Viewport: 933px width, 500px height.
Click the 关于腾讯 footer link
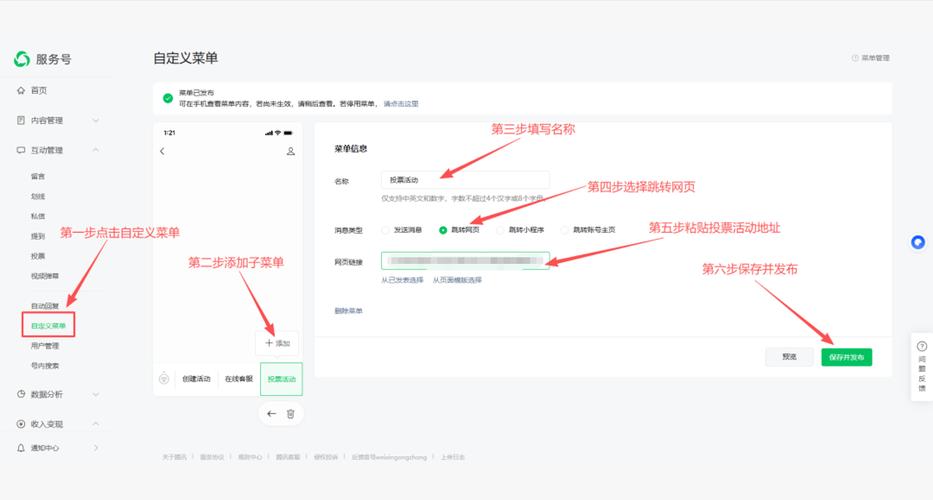174,457
